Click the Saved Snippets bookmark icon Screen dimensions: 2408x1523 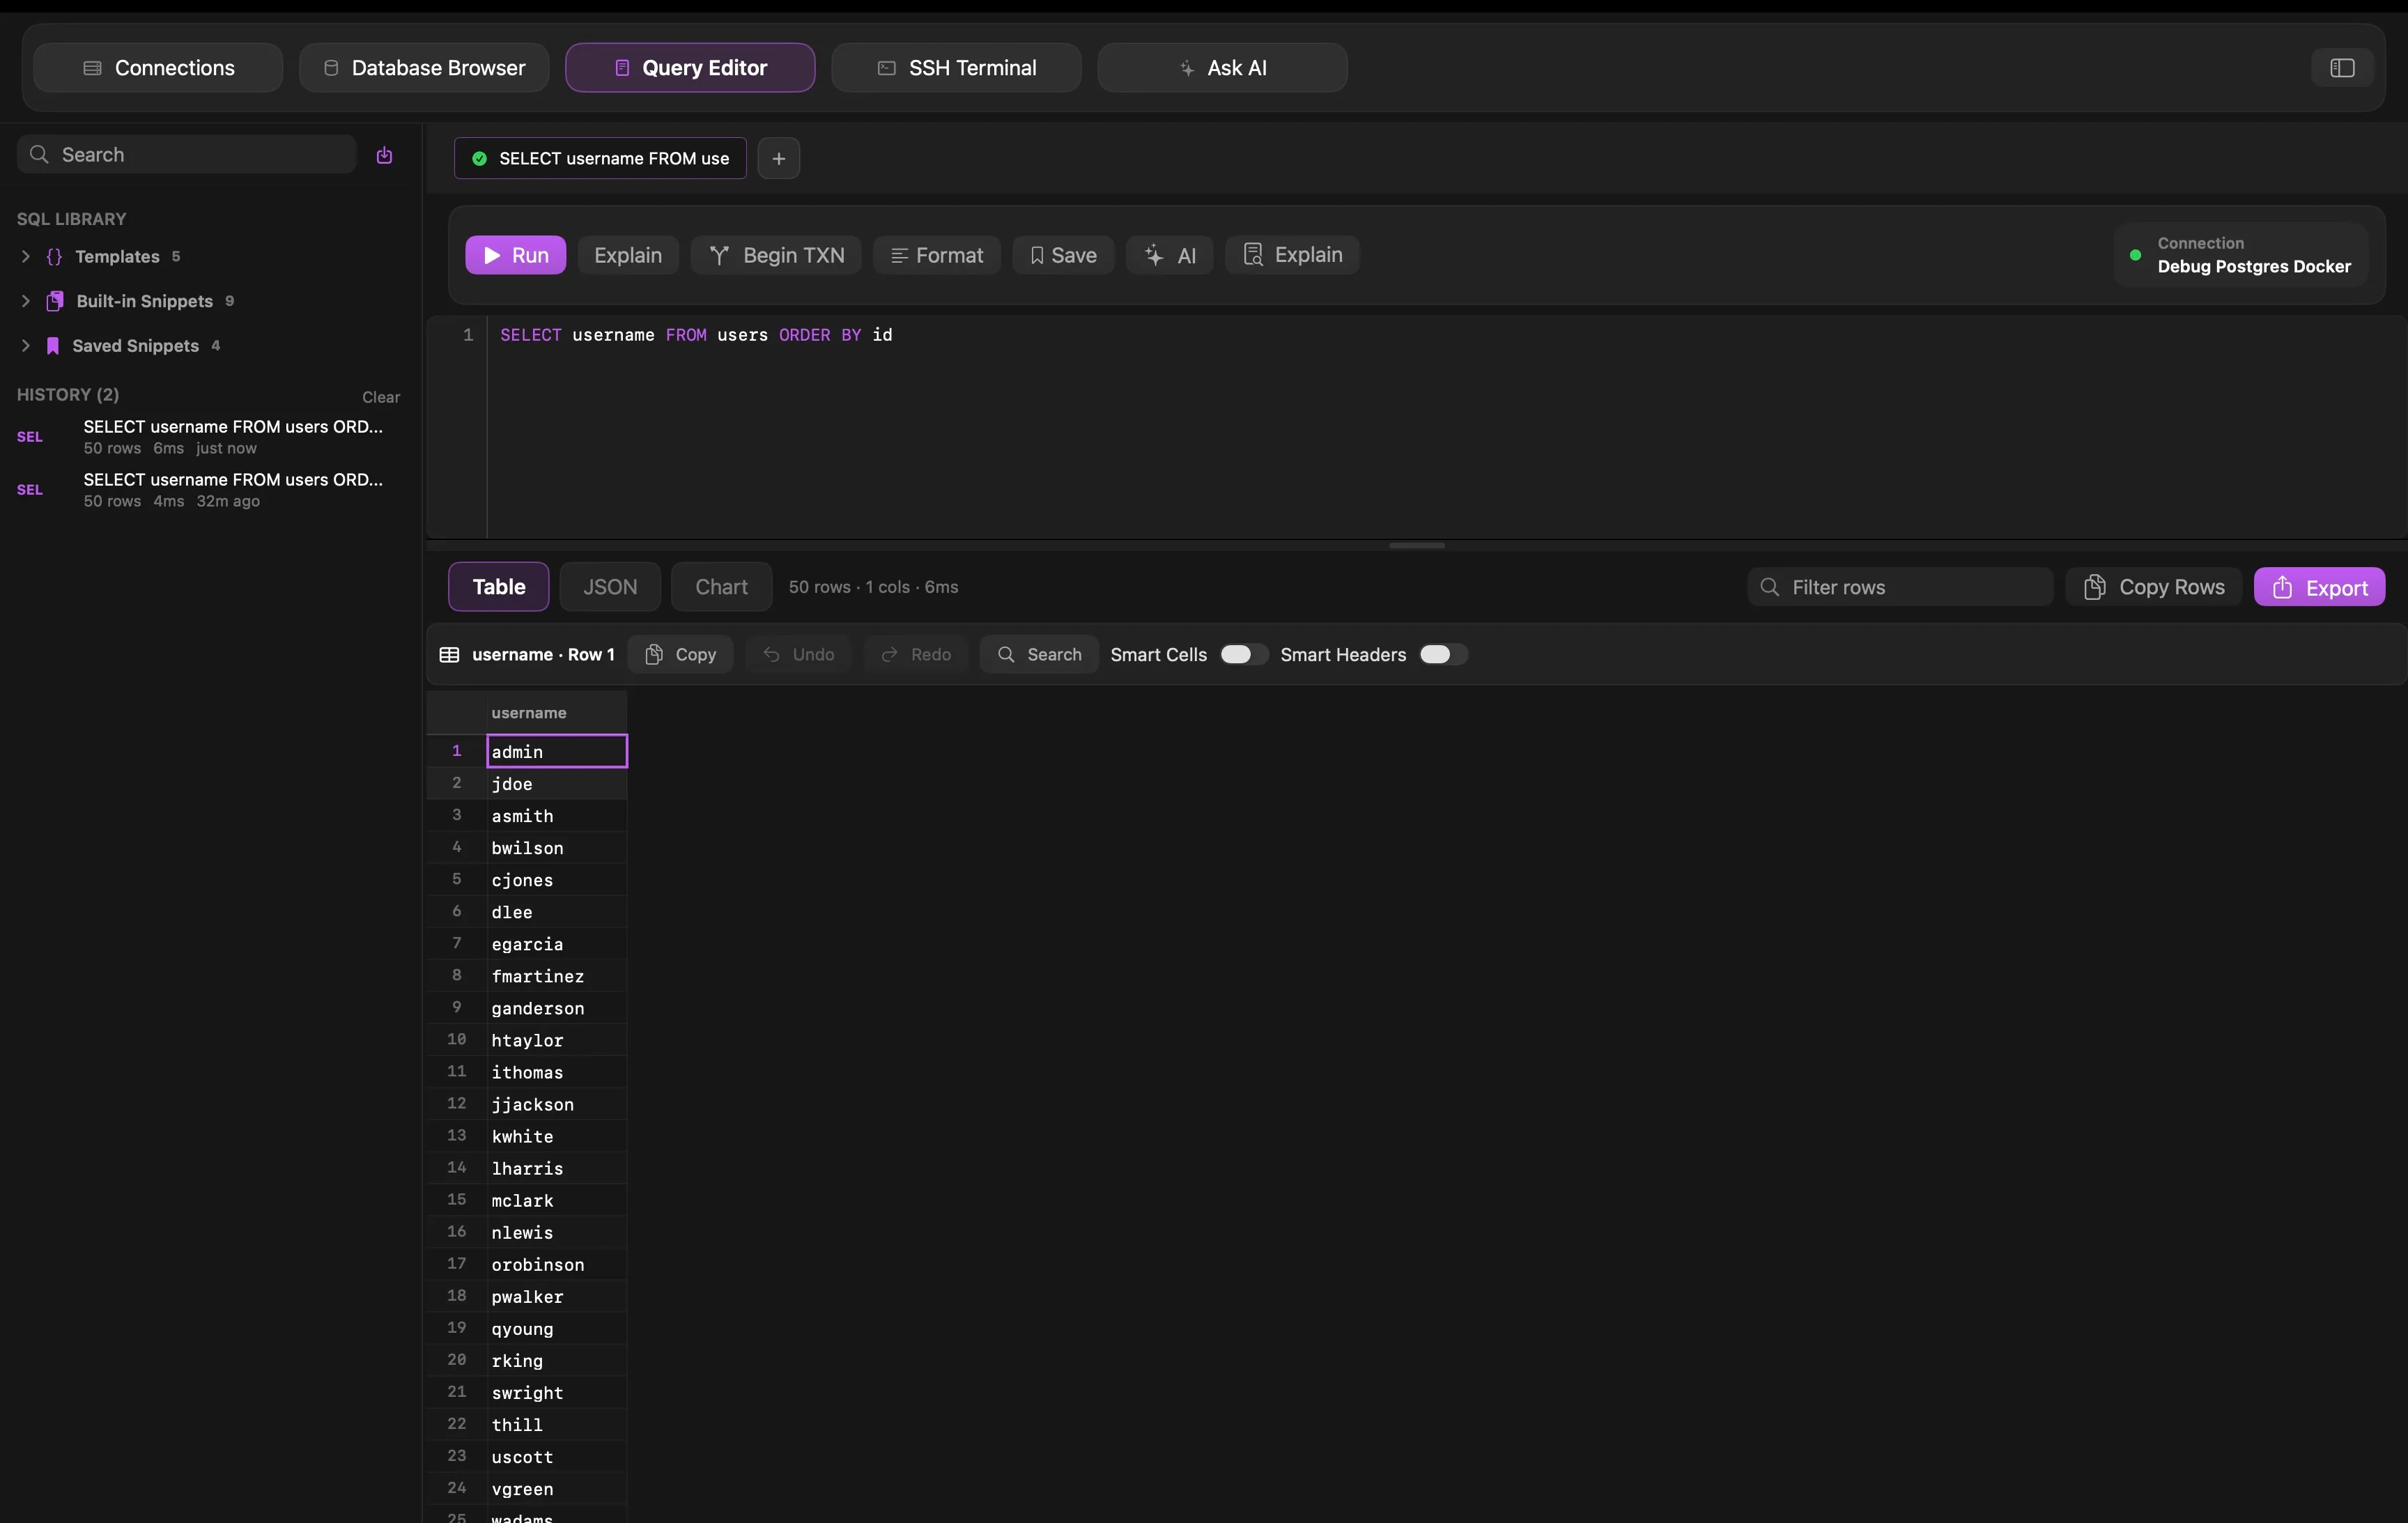point(53,346)
